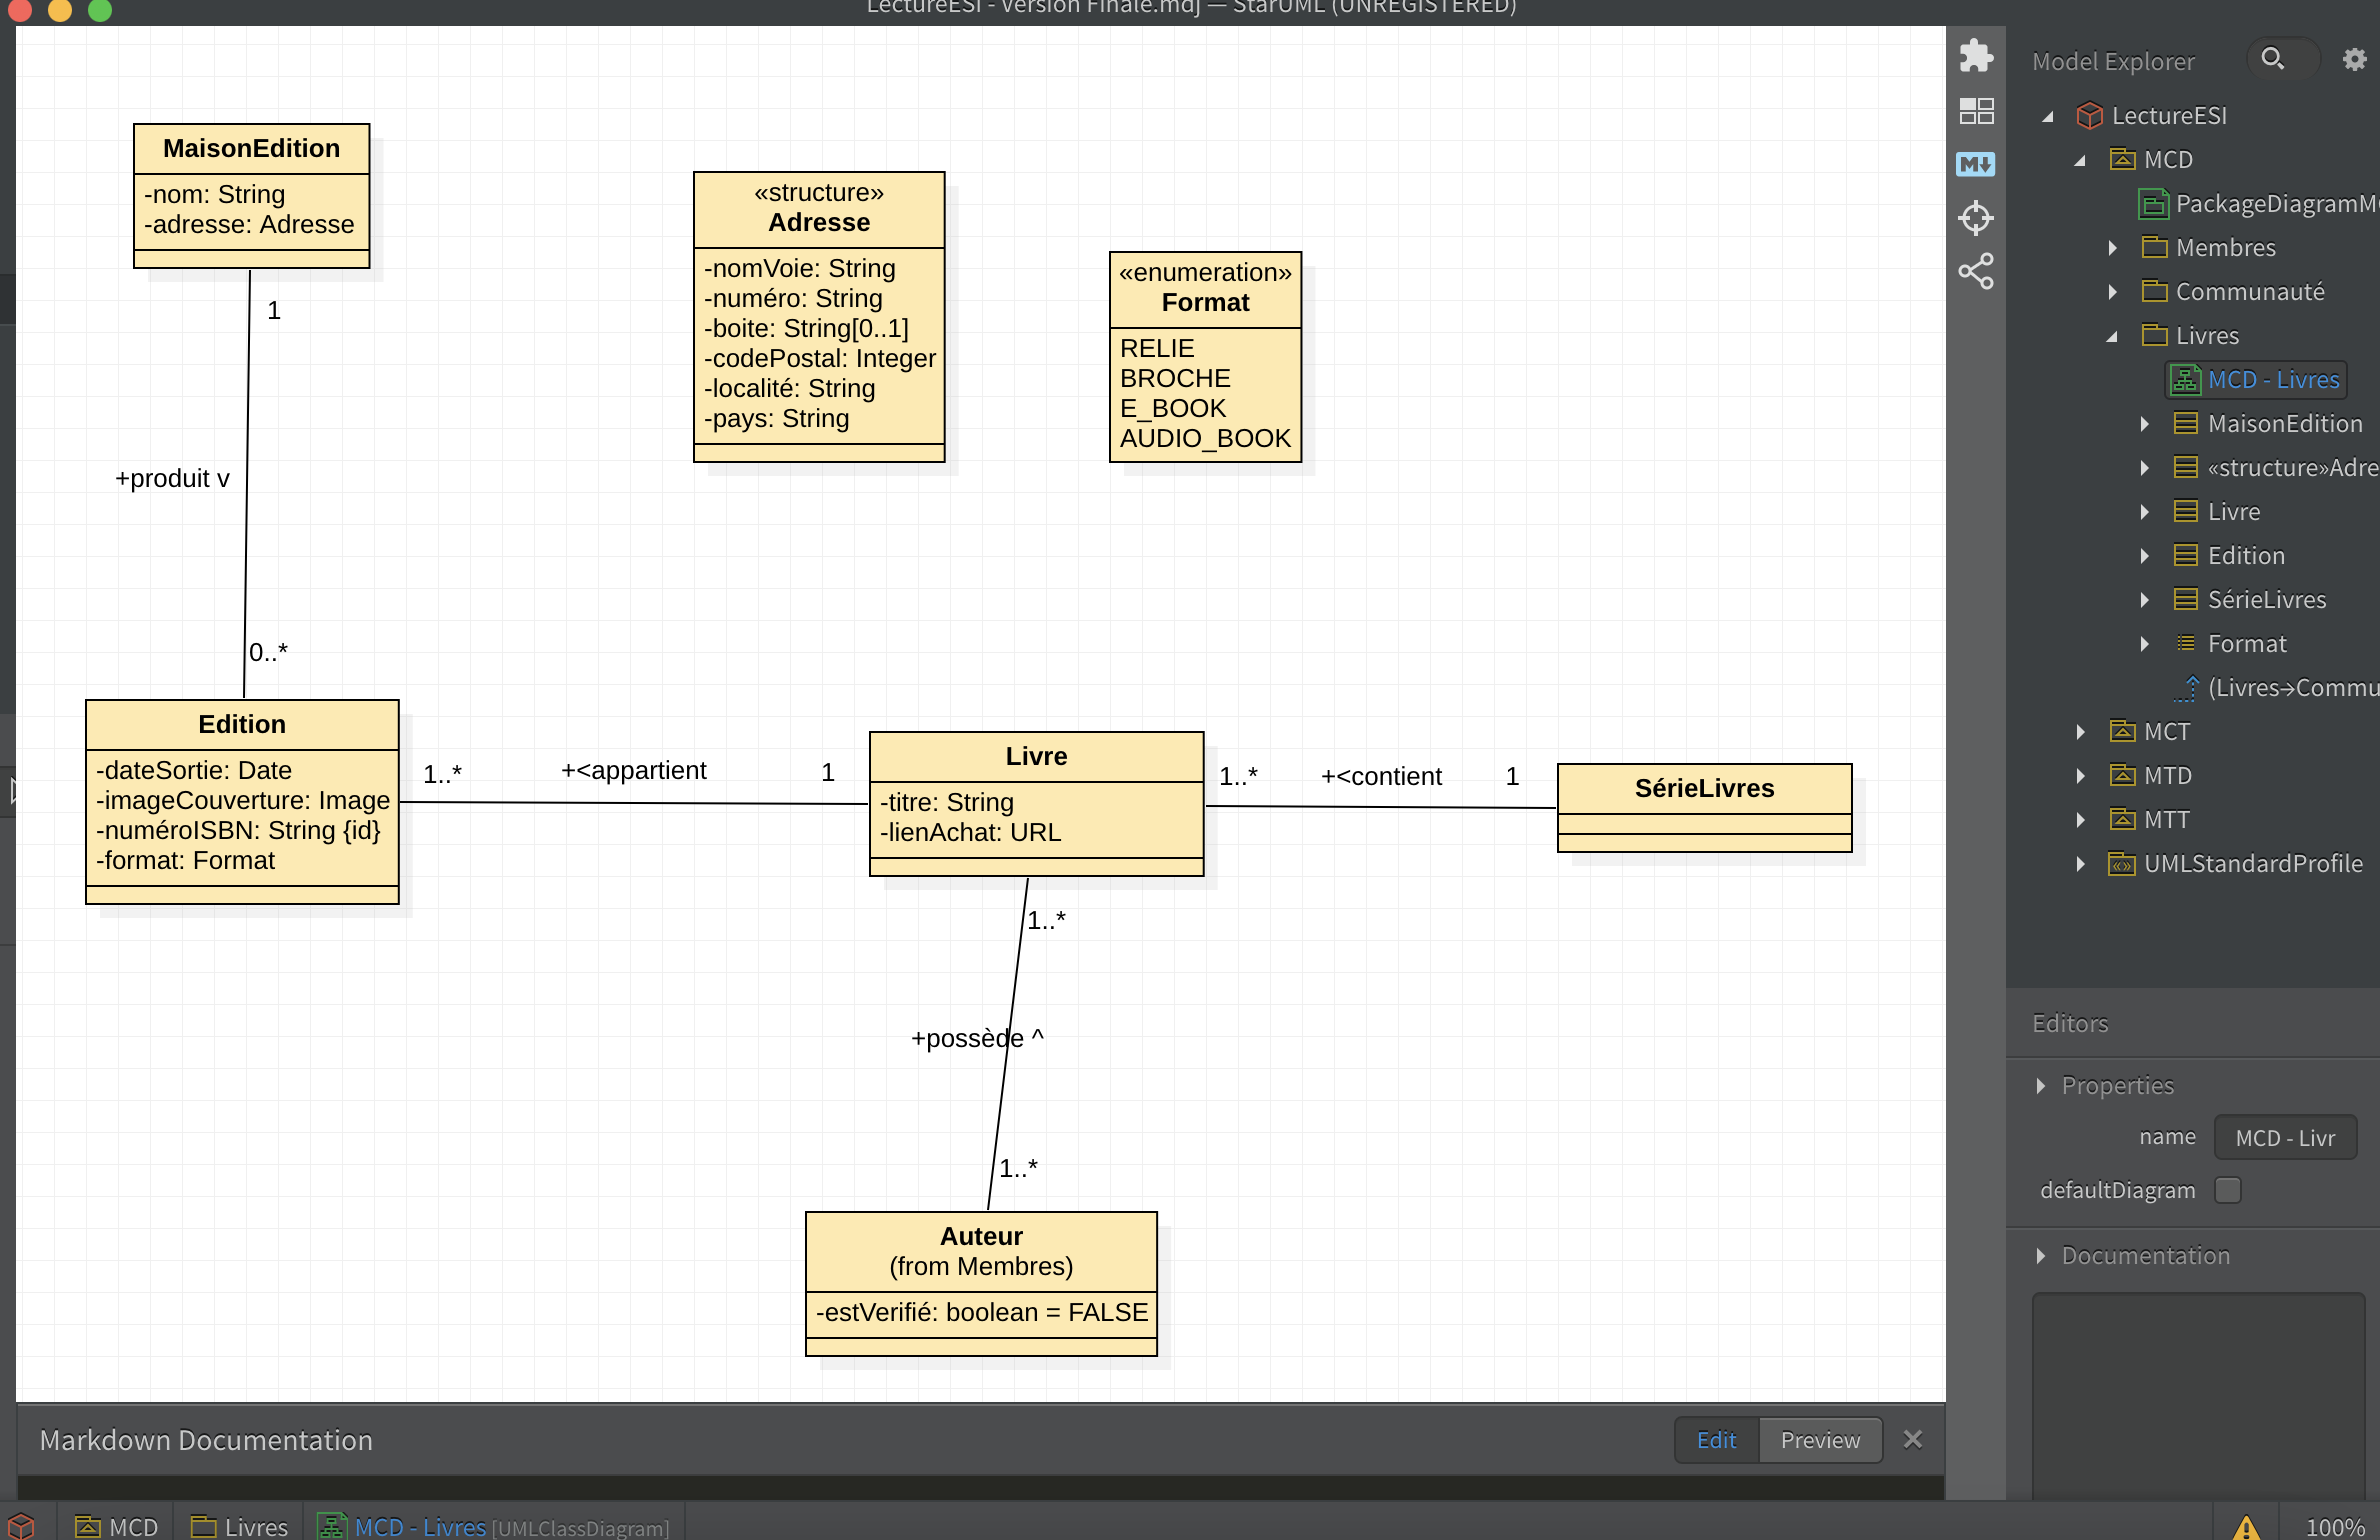The image size is (2380, 1540).
Task: Click the warning triangle in status bar
Action: click(x=2246, y=1526)
